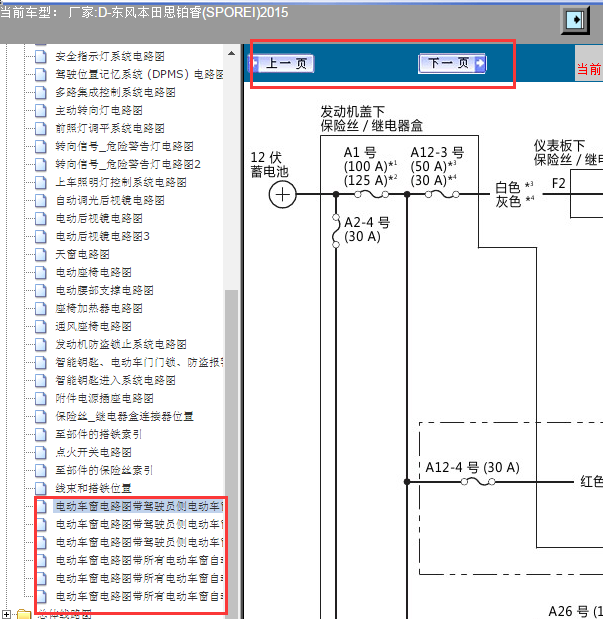Open the document icon for 至部件的搭铁索引
Viewport: 603px width, 619px height.
pyautogui.click(x=41, y=434)
